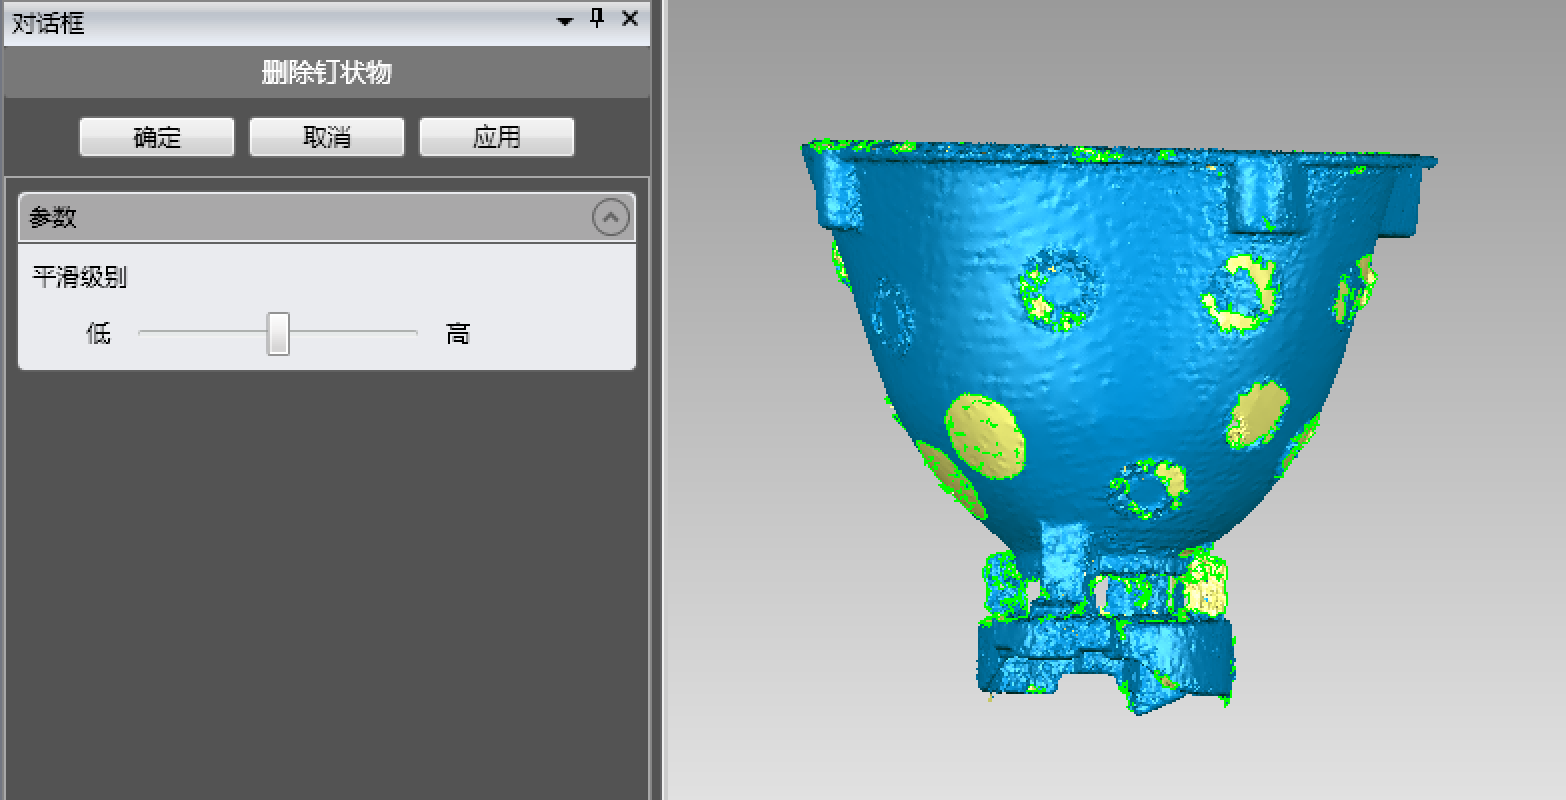Click the 取消 button

pyautogui.click(x=327, y=137)
